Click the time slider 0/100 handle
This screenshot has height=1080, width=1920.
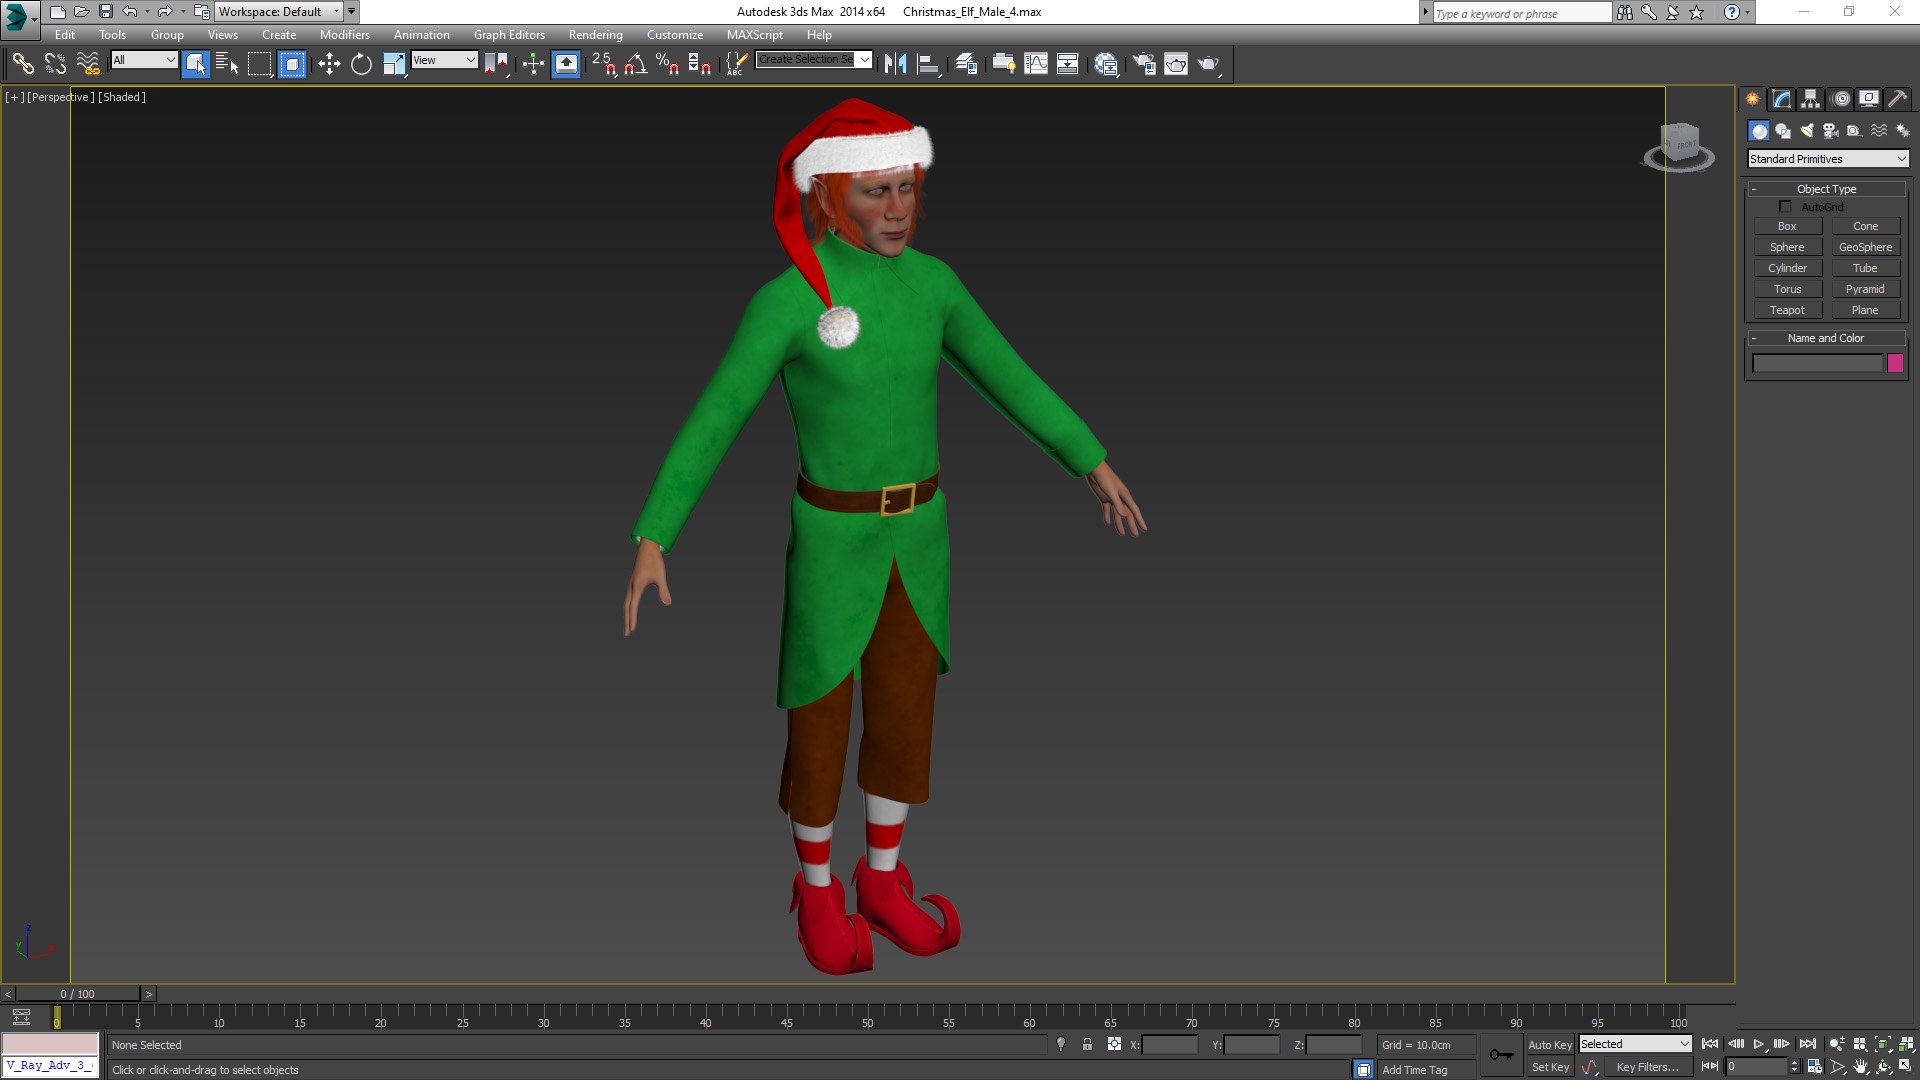pos(77,994)
